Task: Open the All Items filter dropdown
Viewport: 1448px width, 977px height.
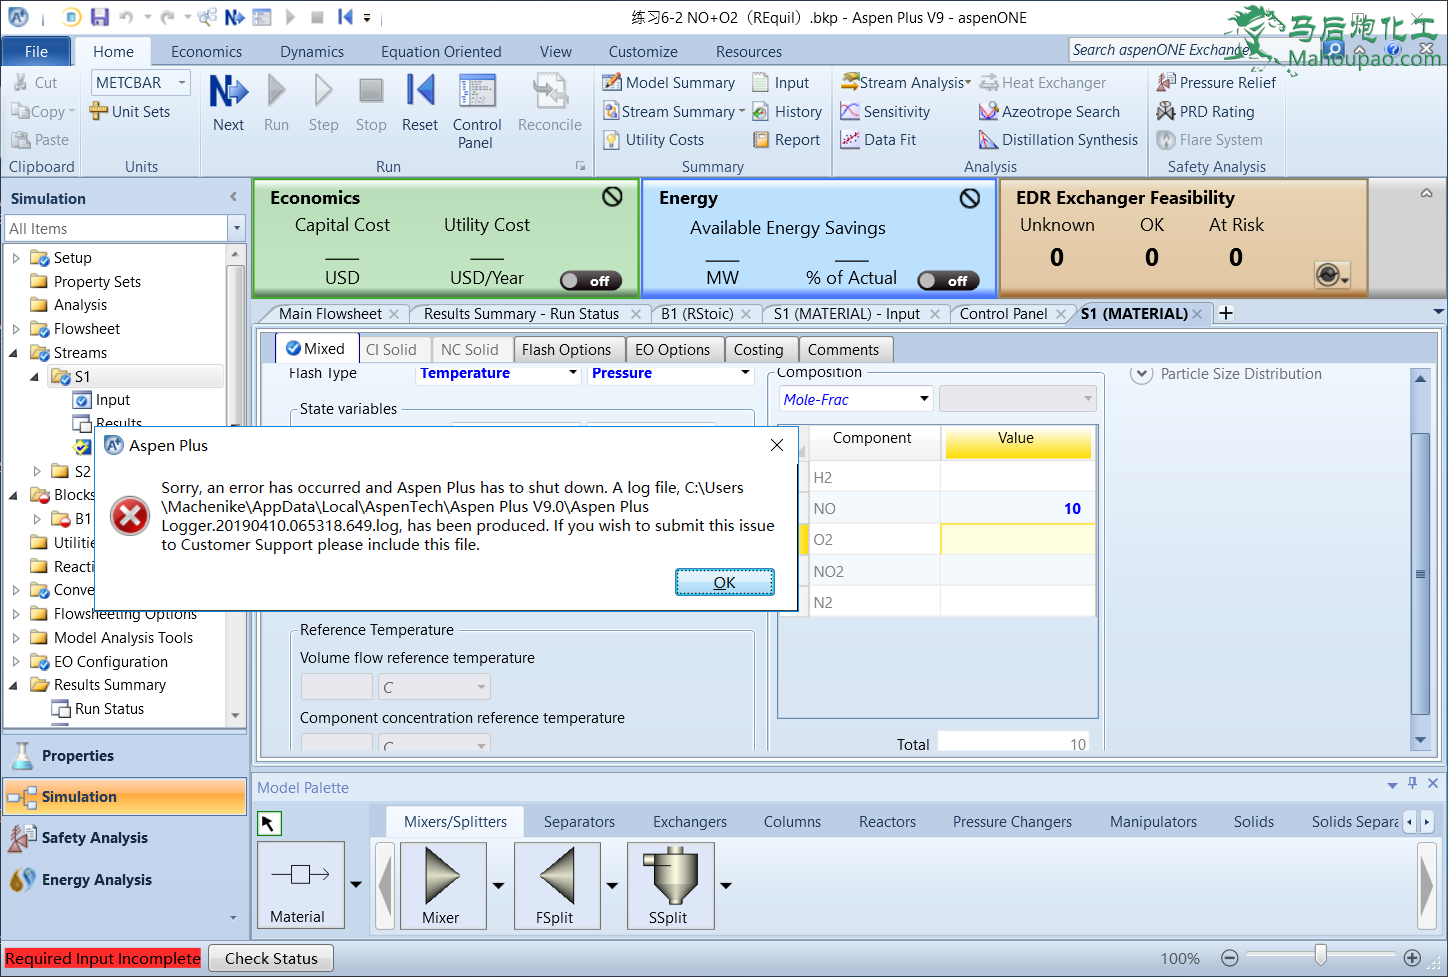Action: click(x=237, y=229)
